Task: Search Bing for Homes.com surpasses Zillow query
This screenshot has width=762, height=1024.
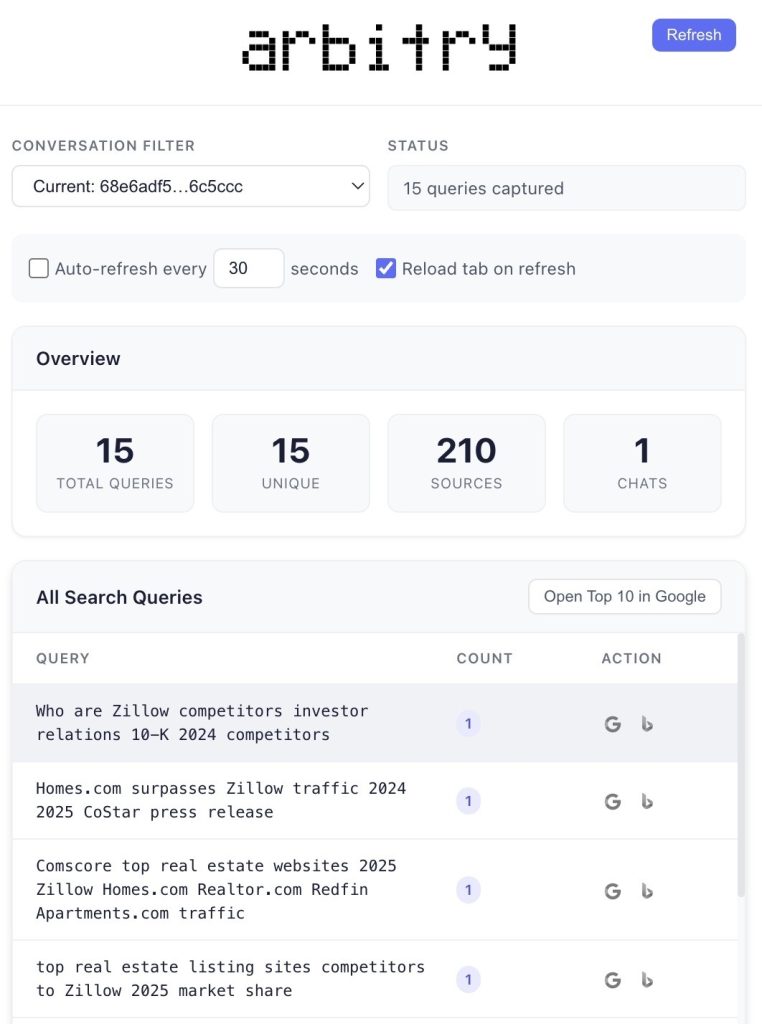Action: pos(647,801)
